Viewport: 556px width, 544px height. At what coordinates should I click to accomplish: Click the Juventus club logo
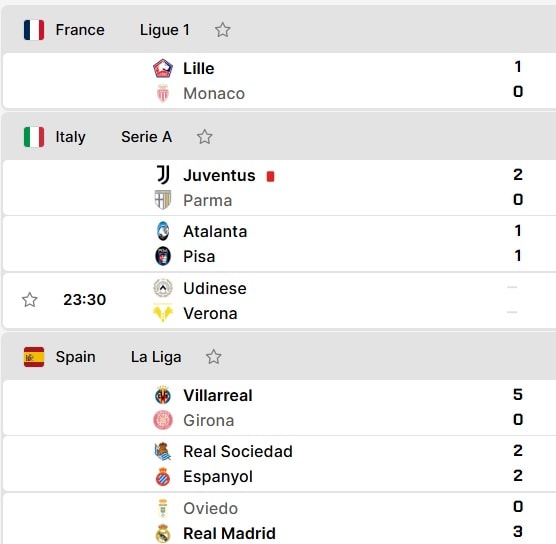point(163,175)
